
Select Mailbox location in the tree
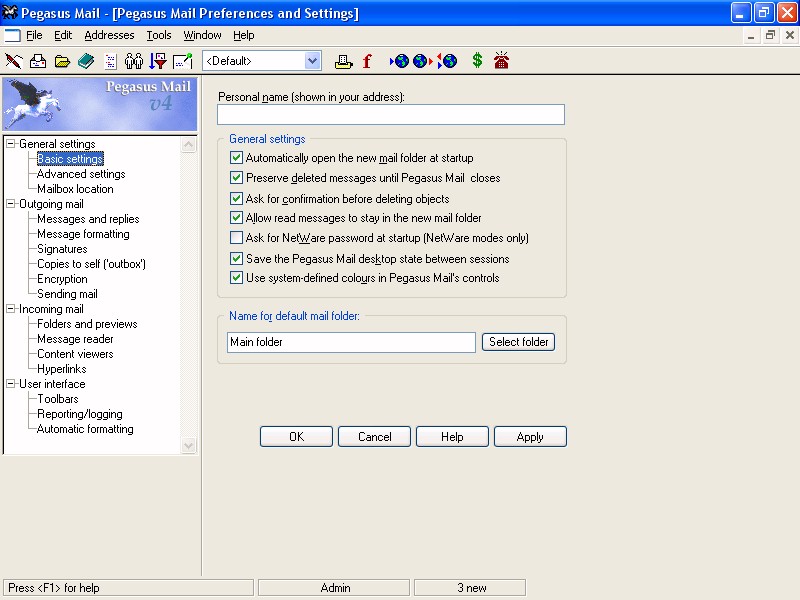(76, 189)
